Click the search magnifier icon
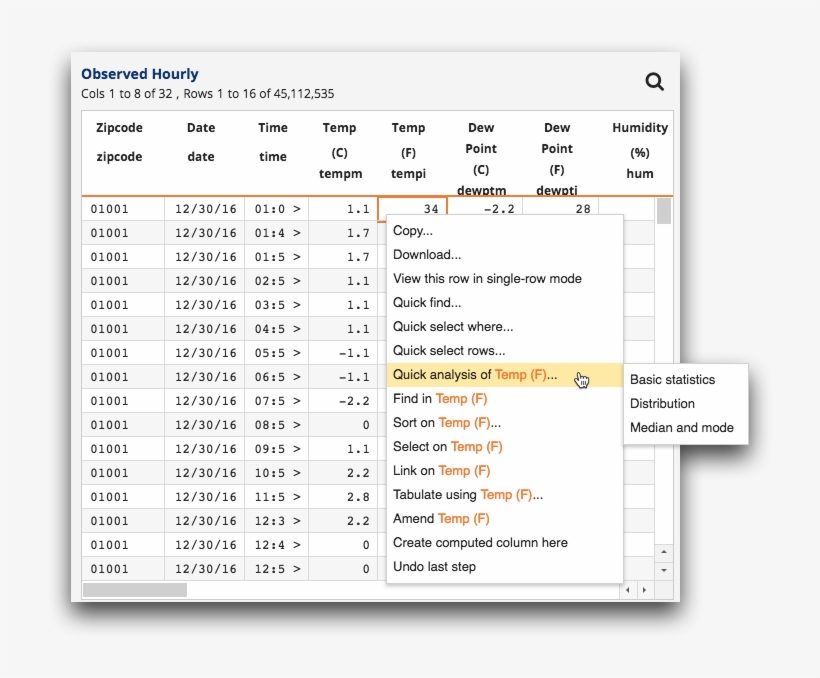The width and height of the screenshot is (820, 678). [x=654, y=82]
